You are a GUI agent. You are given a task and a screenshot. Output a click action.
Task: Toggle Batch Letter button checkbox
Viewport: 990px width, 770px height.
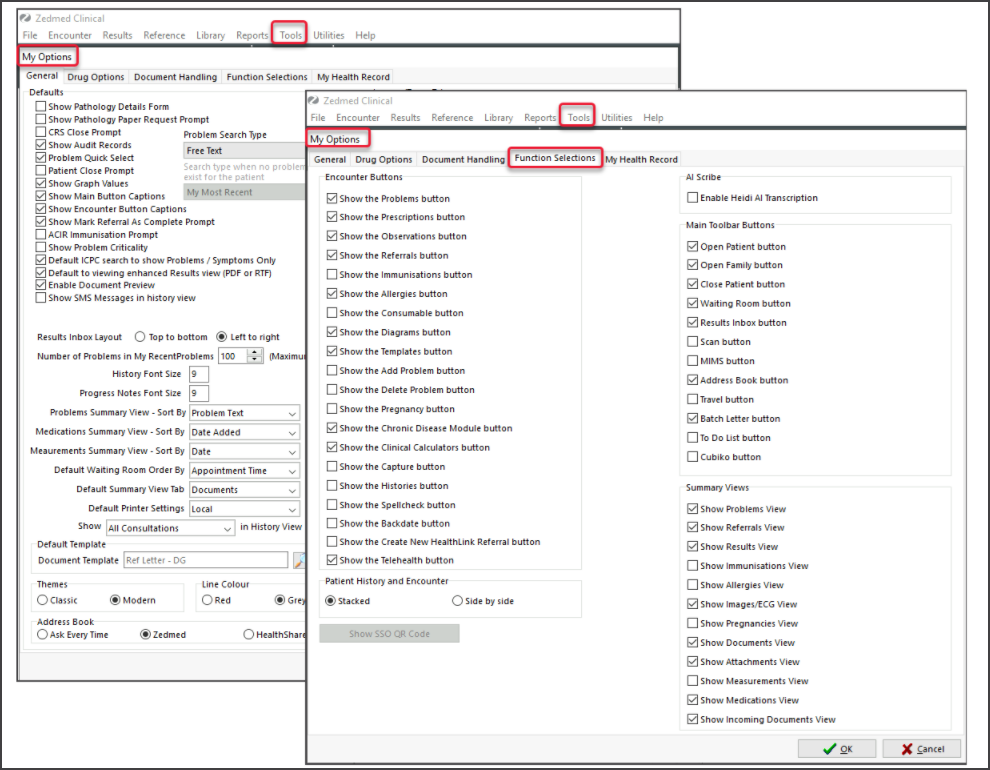693,418
